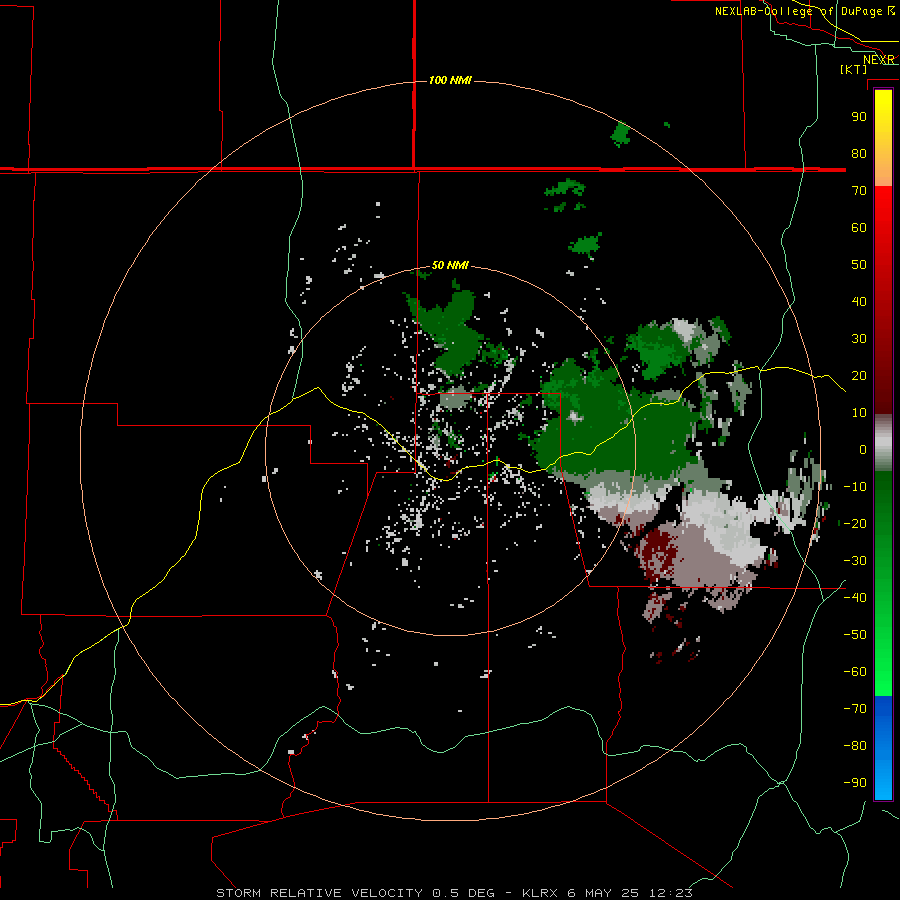Select the 30 value on velocity scale

pyautogui.click(x=859, y=339)
